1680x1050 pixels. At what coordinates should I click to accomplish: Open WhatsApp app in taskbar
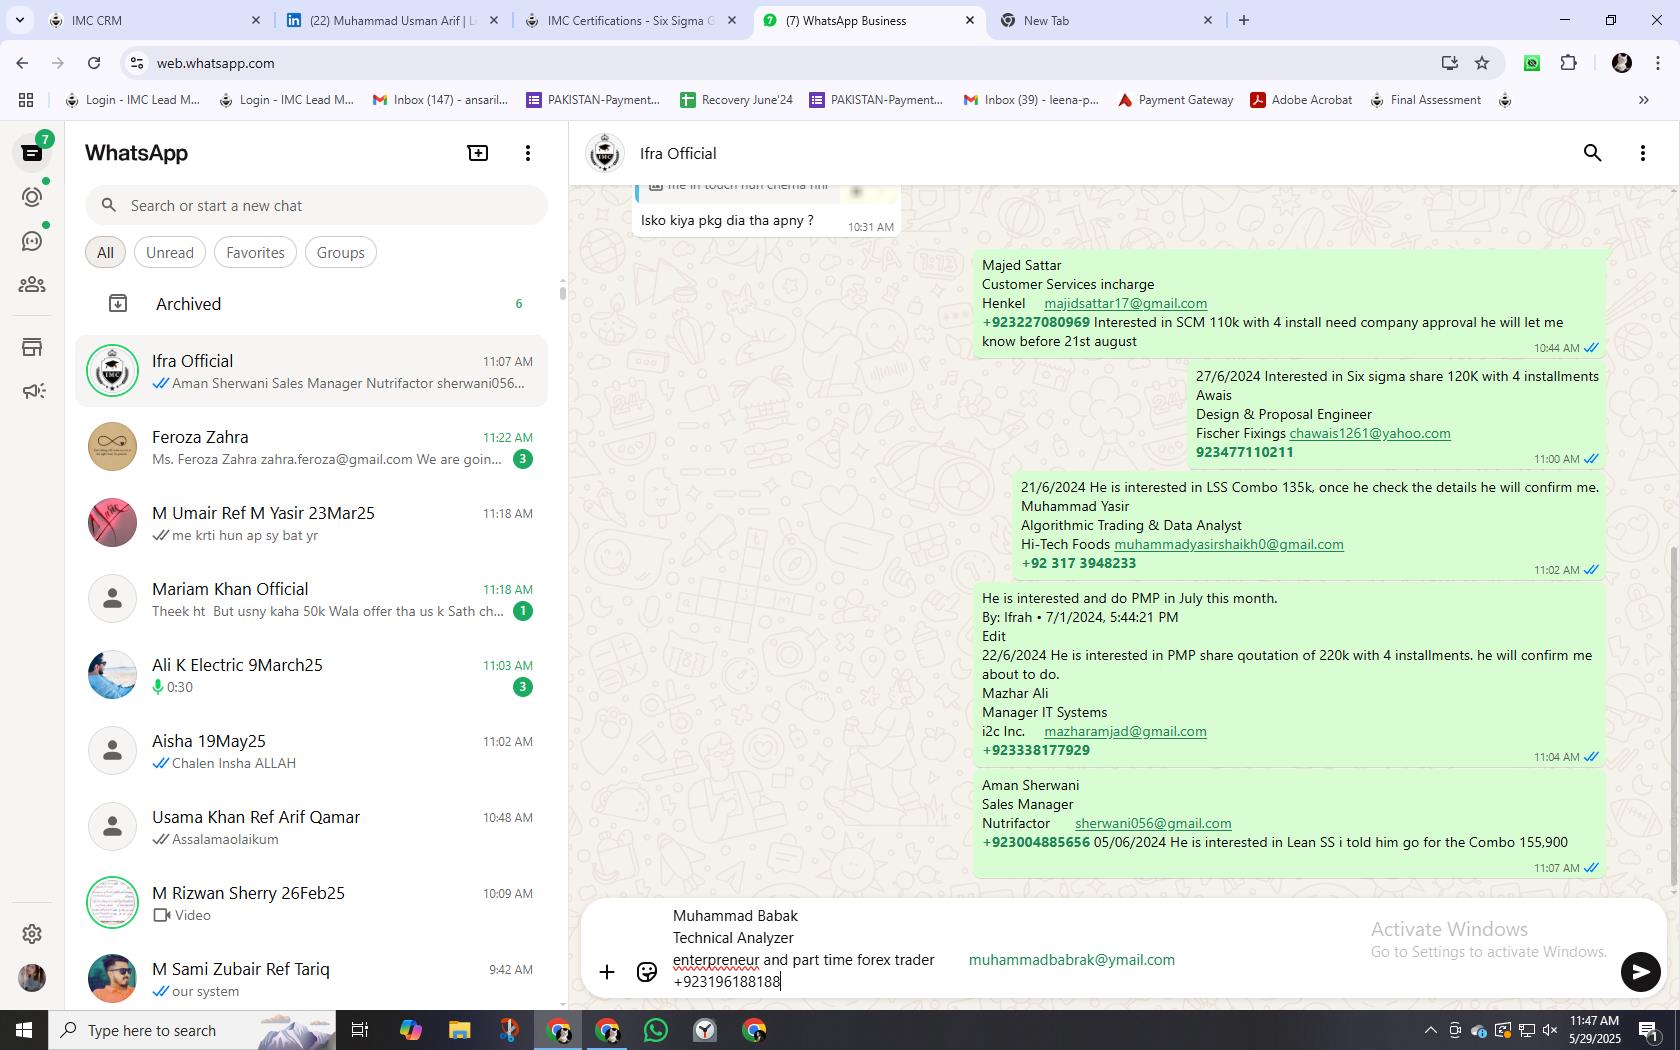[656, 1030]
